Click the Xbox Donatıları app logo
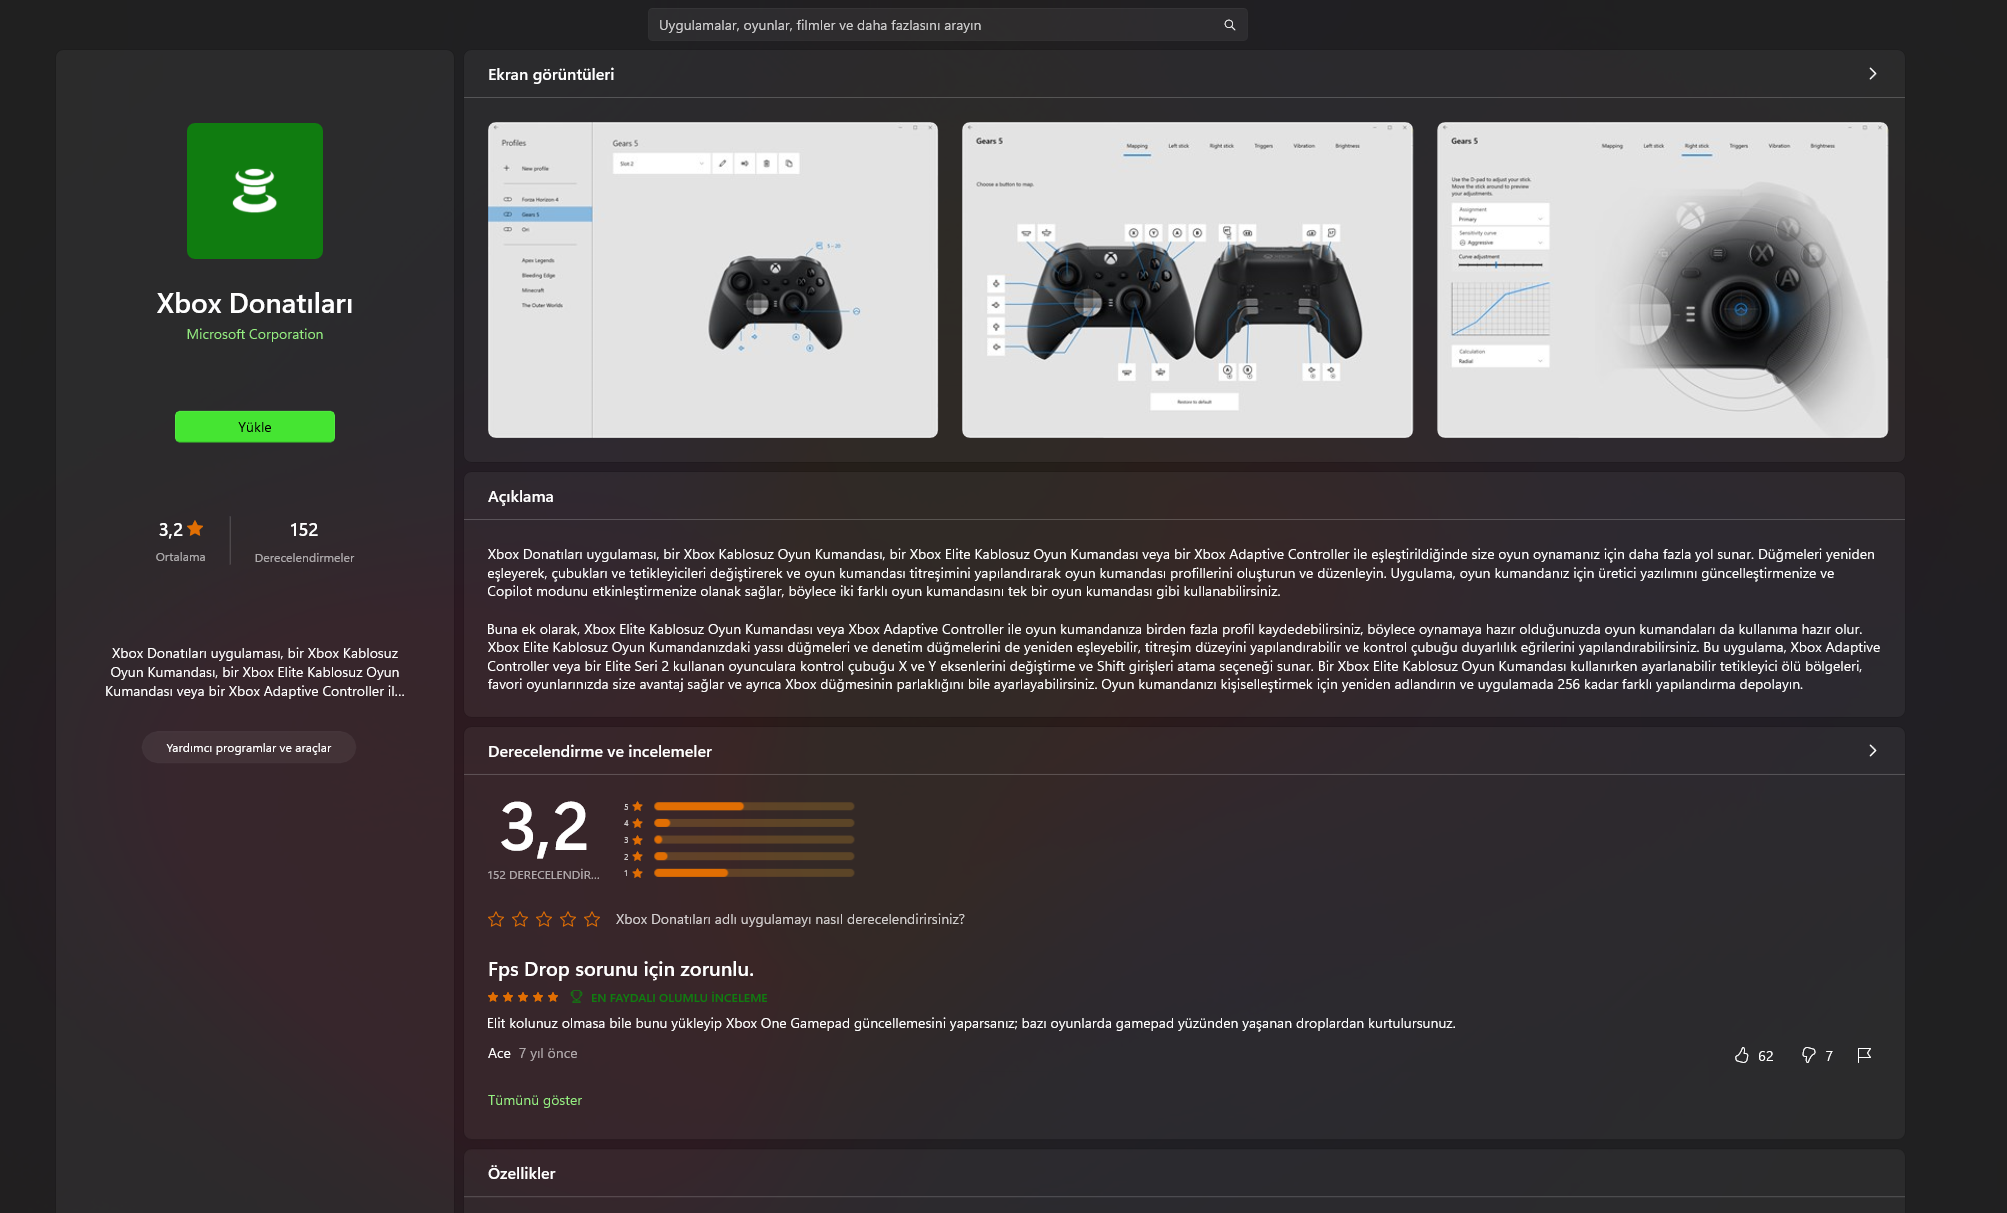 click(255, 191)
